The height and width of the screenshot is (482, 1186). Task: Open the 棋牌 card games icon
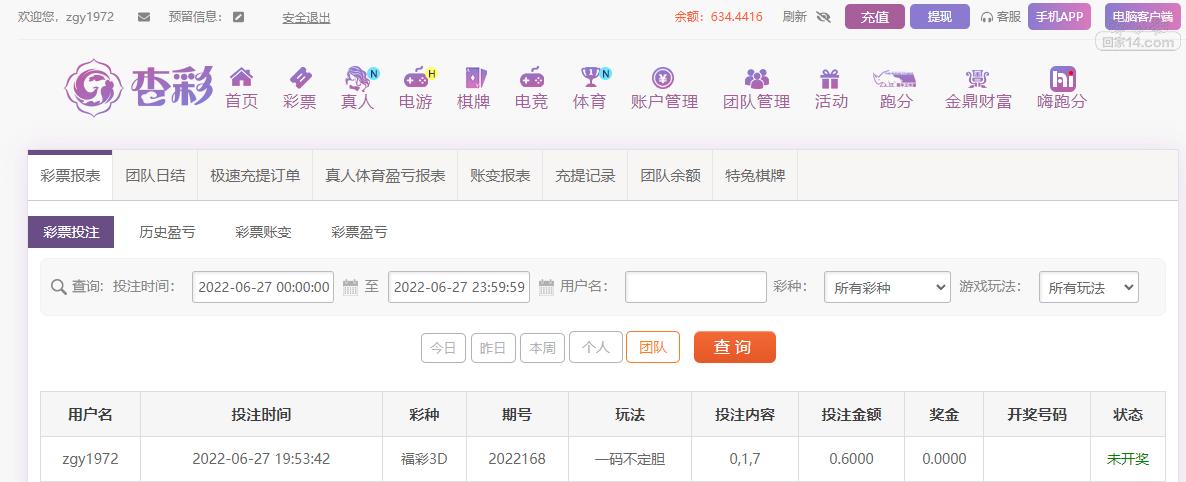click(x=473, y=78)
